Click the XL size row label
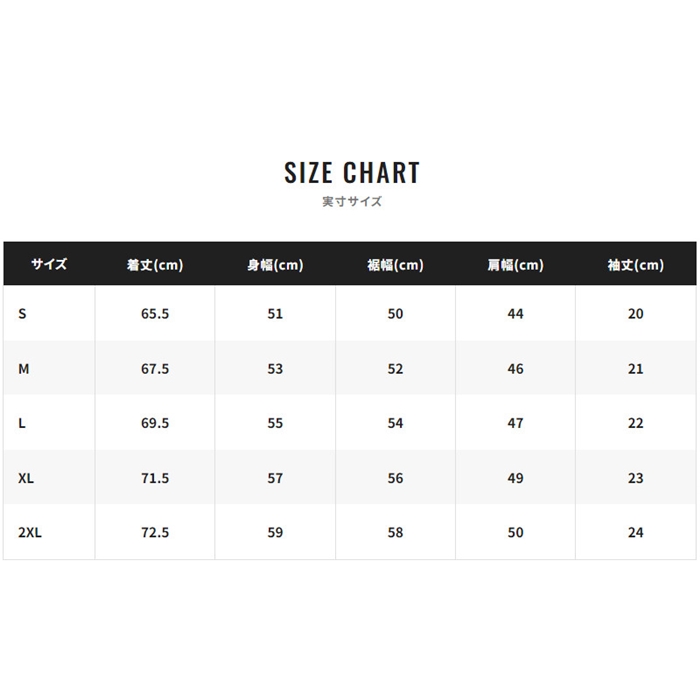Image resolution: width=700 pixels, height=700 pixels. pos(26,478)
